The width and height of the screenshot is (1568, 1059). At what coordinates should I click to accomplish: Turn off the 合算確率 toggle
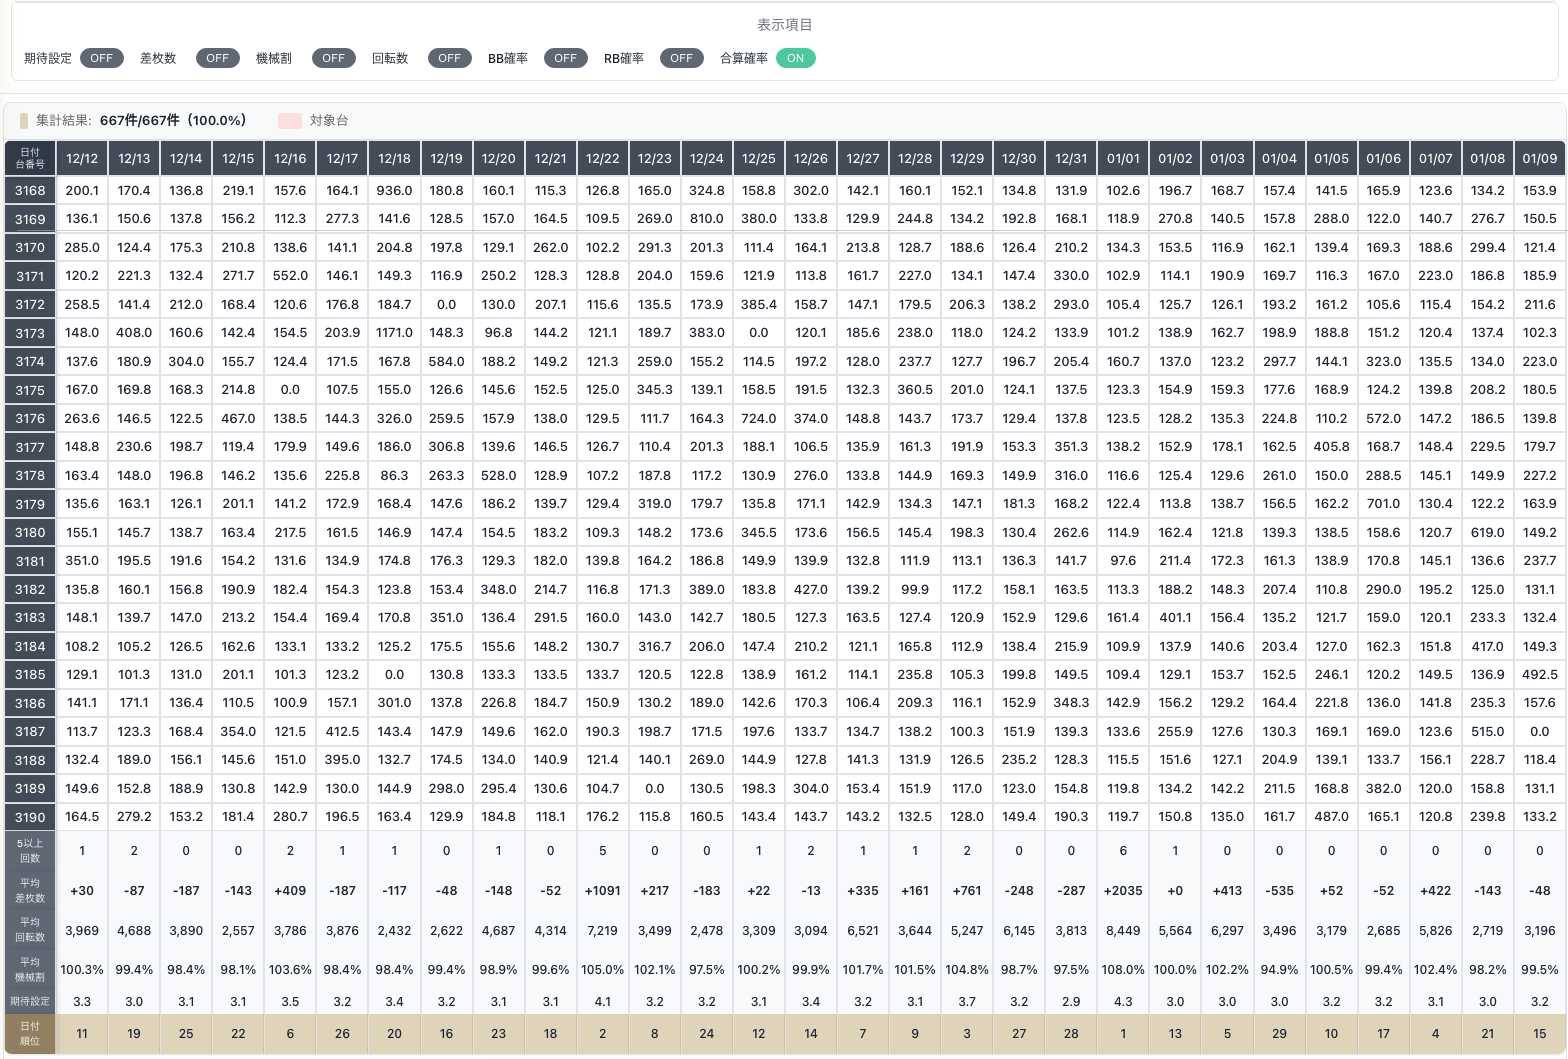click(795, 58)
